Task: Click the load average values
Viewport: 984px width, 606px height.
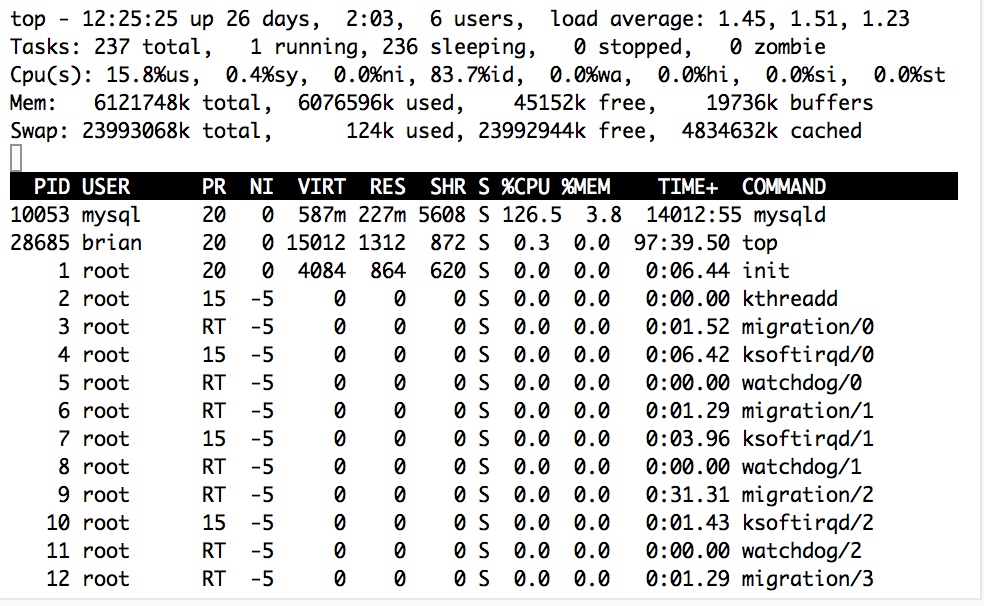Action: (x=838, y=19)
